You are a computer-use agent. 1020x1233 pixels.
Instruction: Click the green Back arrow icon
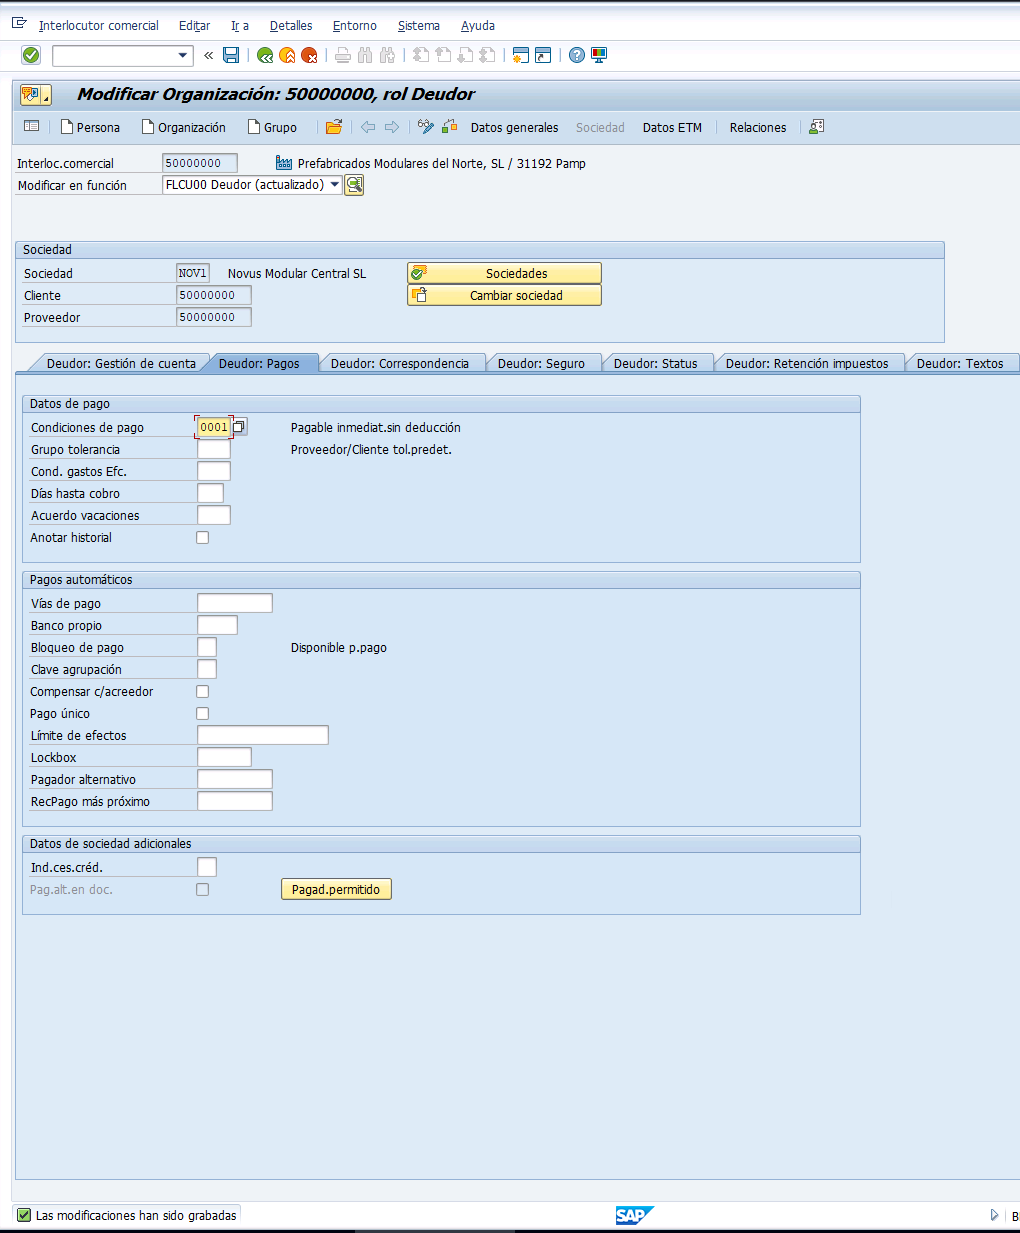click(x=265, y=55)
